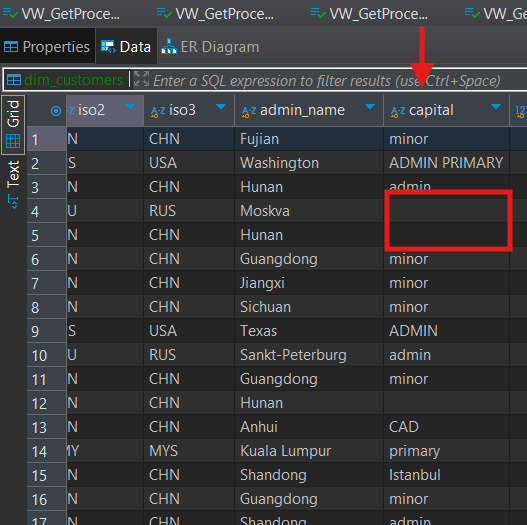Select the Text view side tab
Viewport: 527px width, 525px height.
(x=13, y=185)
